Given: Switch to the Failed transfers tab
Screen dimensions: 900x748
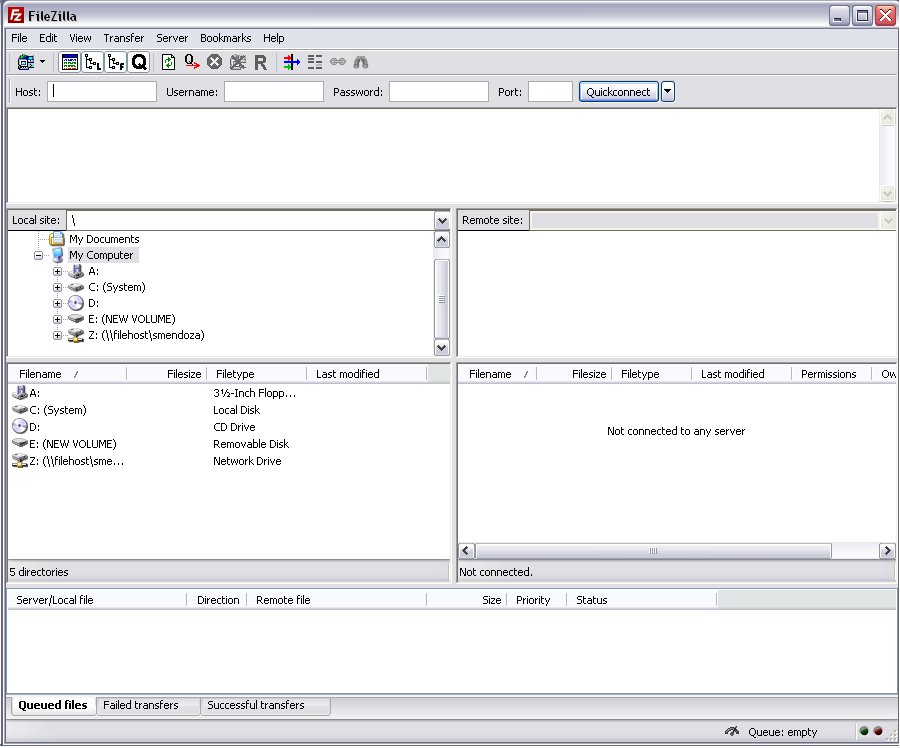Looking at the screenshot, I should point(141,705).
